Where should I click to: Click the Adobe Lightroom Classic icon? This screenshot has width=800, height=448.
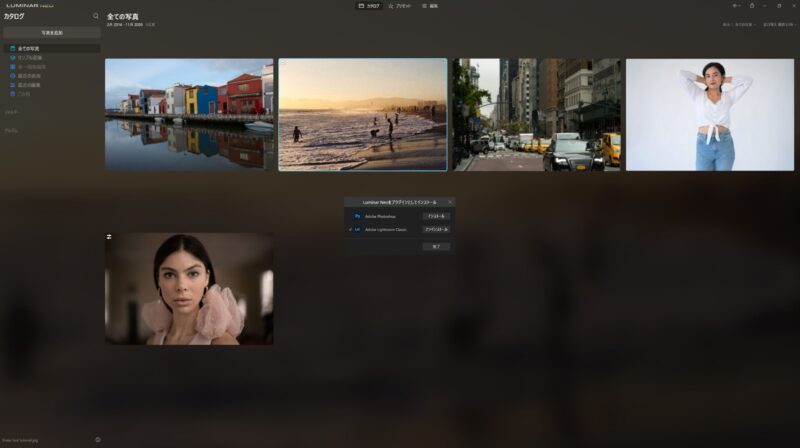357,229
